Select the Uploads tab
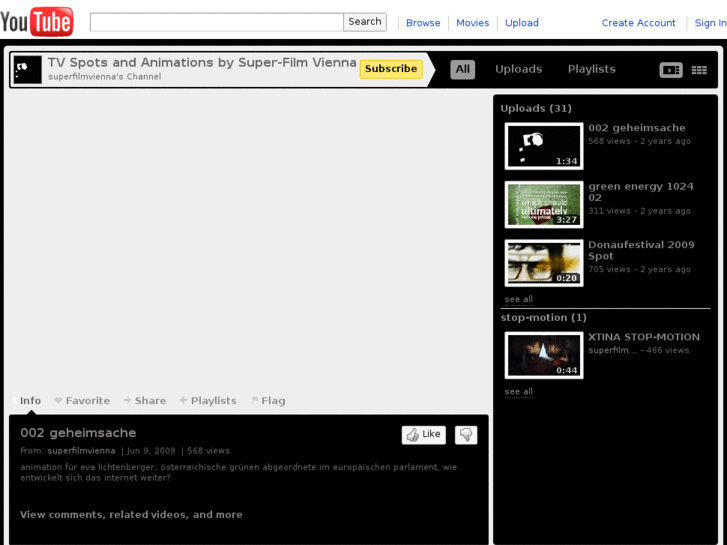727x545 pixels. (518, 69)
